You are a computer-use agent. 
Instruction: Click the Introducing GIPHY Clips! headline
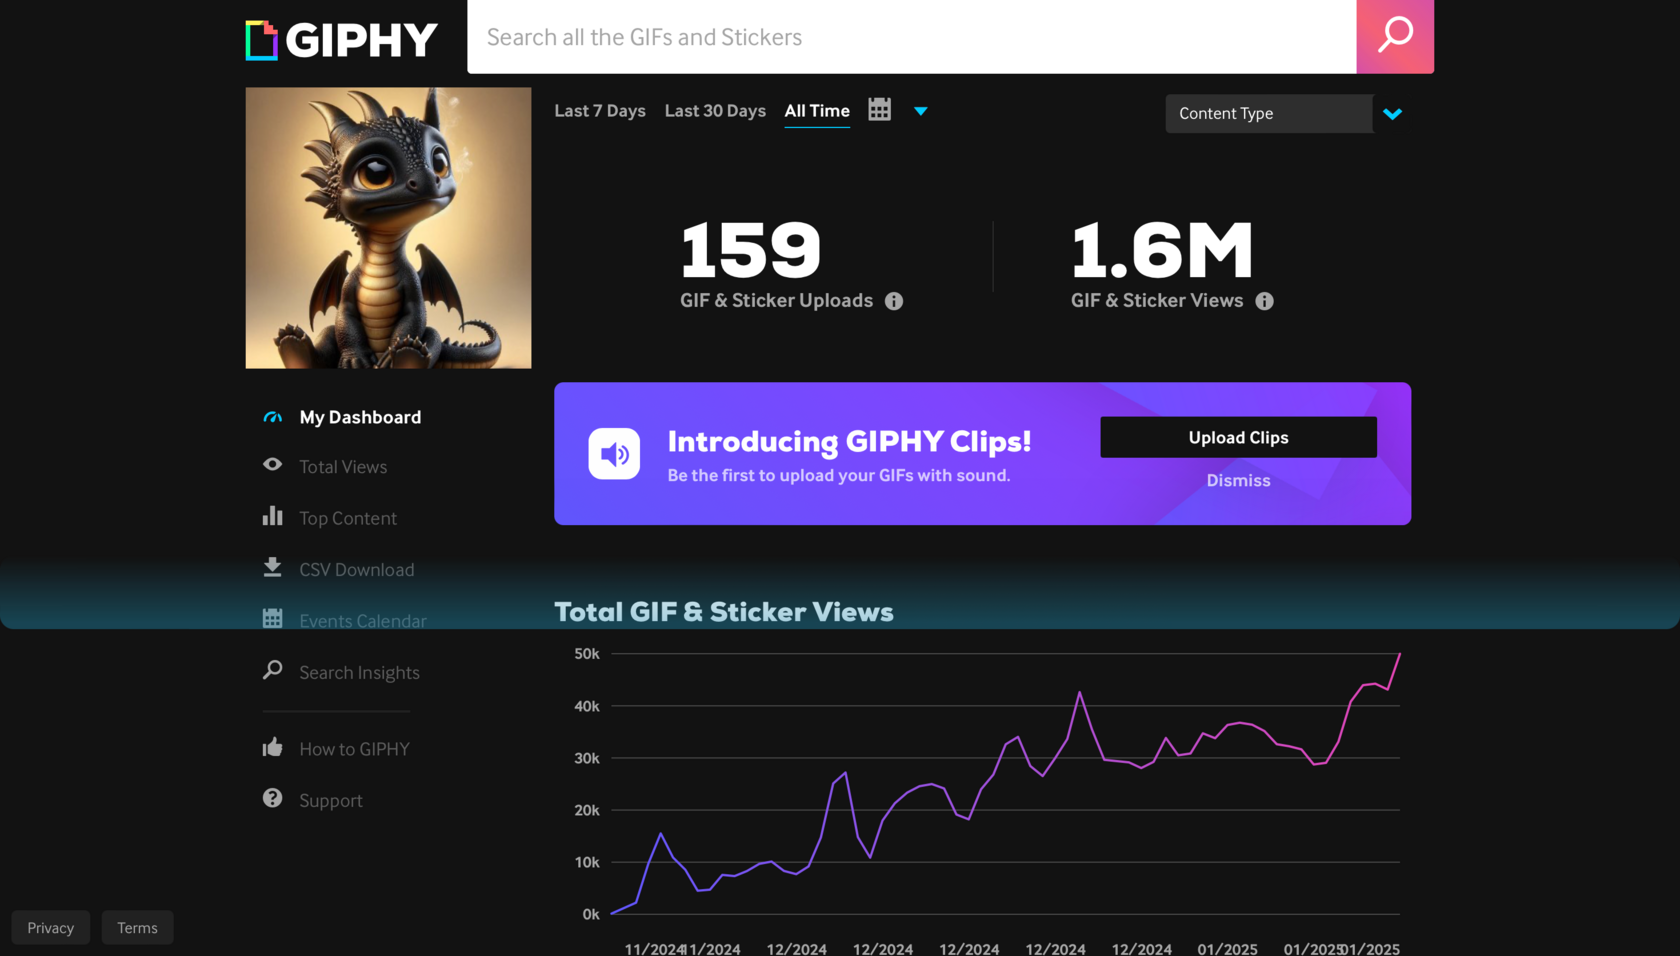tap(849, 441)
